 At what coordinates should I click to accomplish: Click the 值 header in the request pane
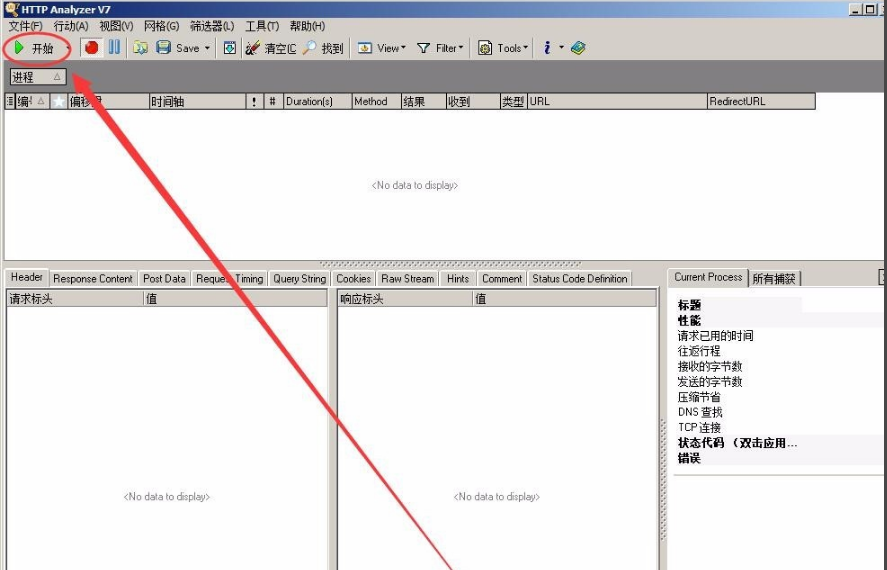click(235, 299)
